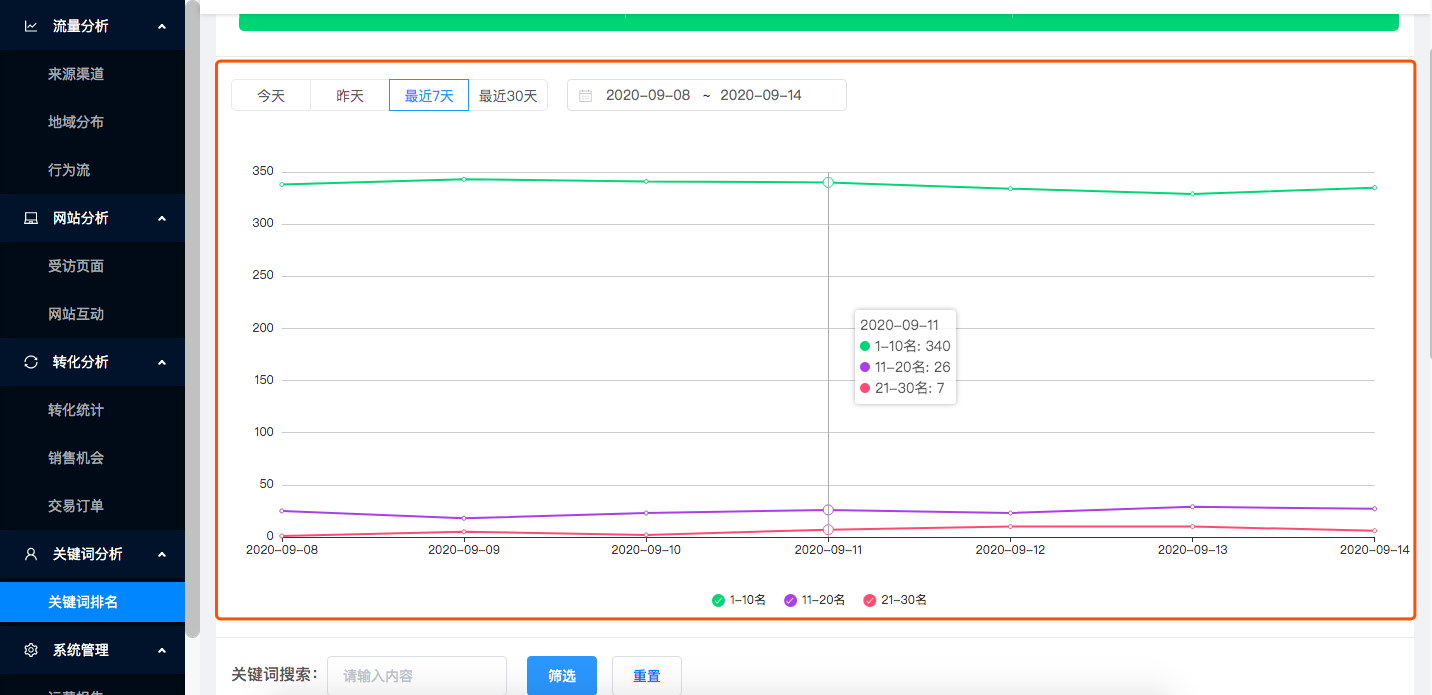Collapse the 网站分析 menu section
This screenshot has width=1432, height=695.
coord(162,218)
